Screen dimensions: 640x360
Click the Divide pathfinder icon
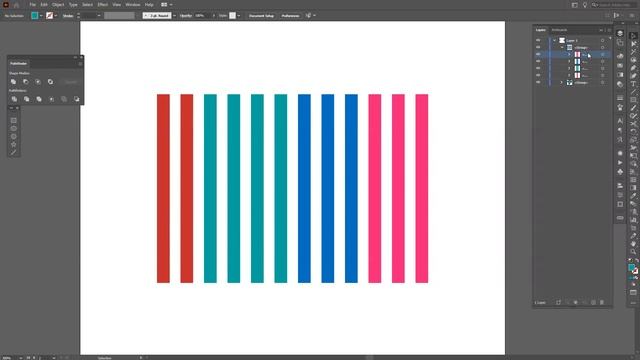point(14,99)
